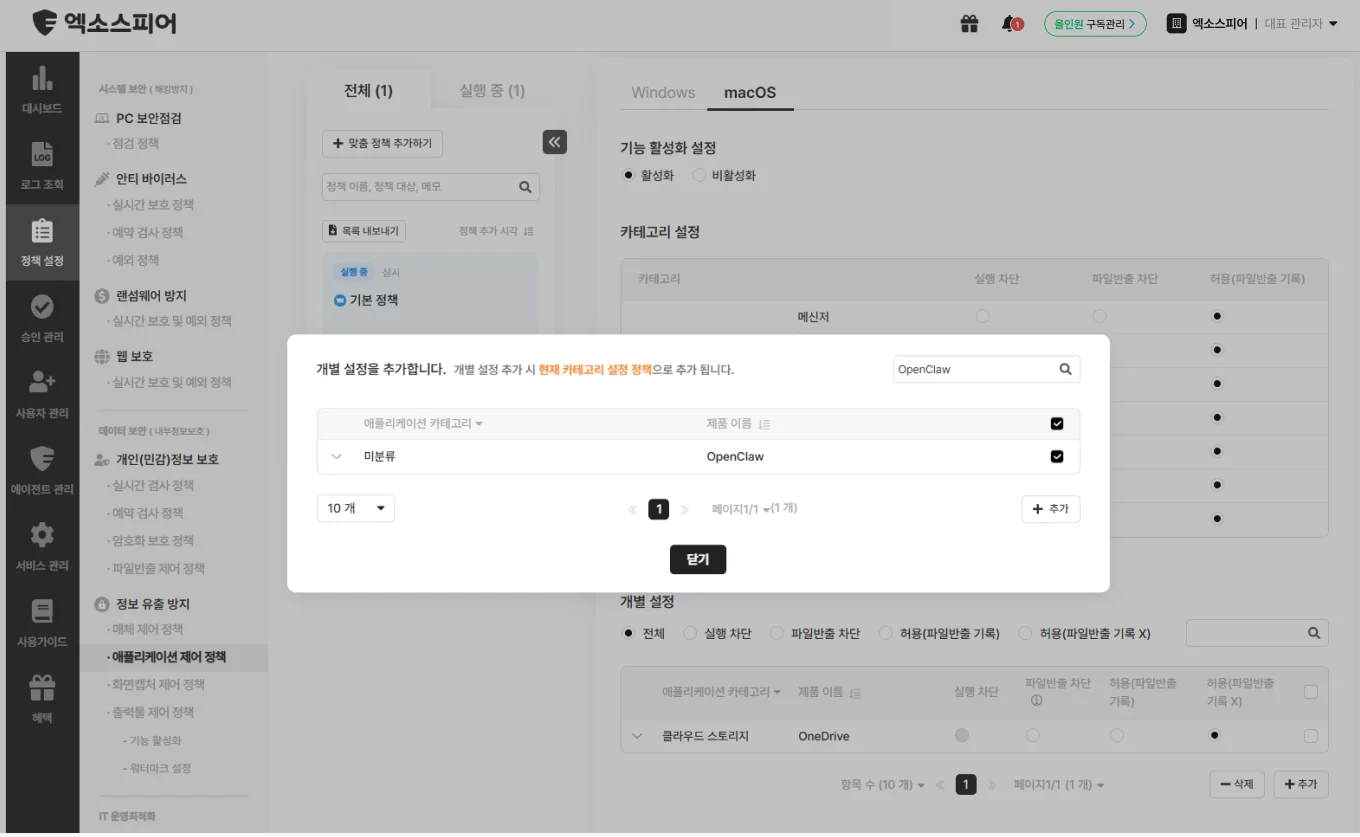Viewport: 1360px width, 837px height.
Task: Open the 10 개 page size dropdown
Action: click(x=355, y=508)
